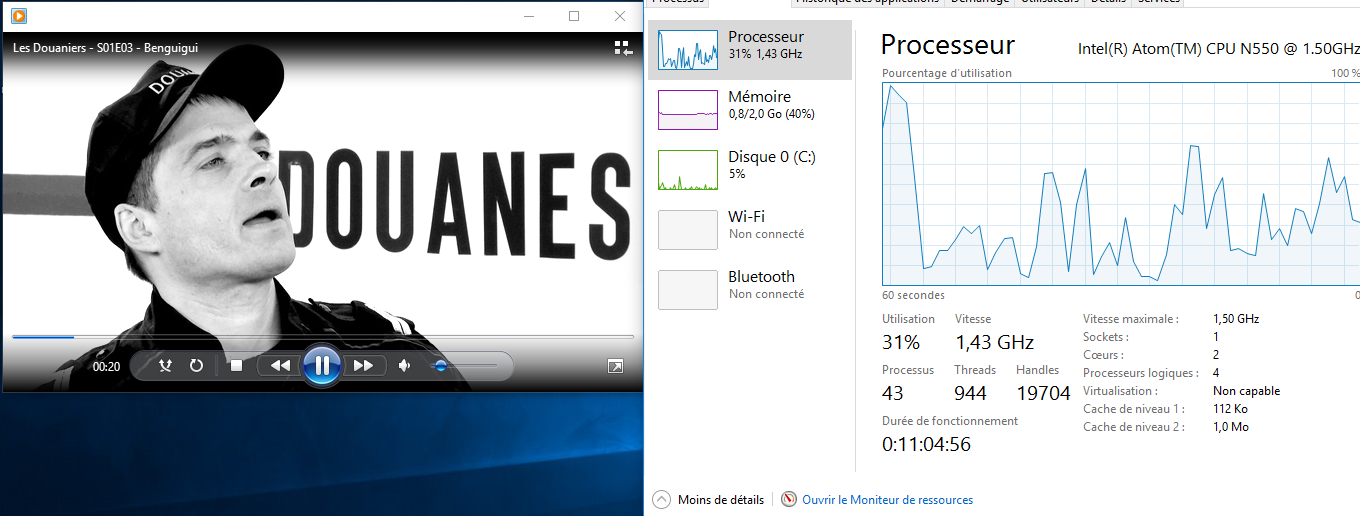The width and height of the screenshot is (1360, 516).
Task: Select the Mémoire performance entry
Action: (750, 110)
